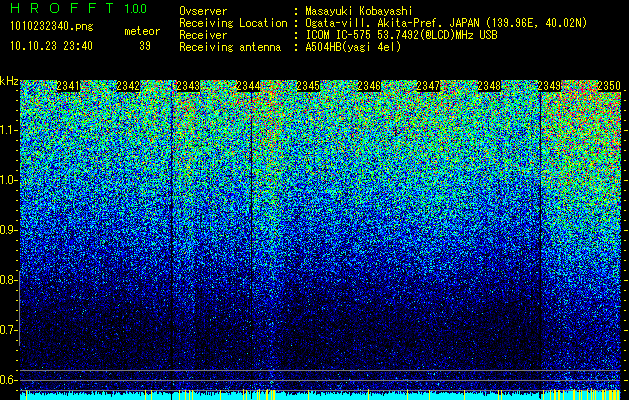Click the 0.9 frequency axis label
This screenshot has height=400, width=629.
point(8,230)
